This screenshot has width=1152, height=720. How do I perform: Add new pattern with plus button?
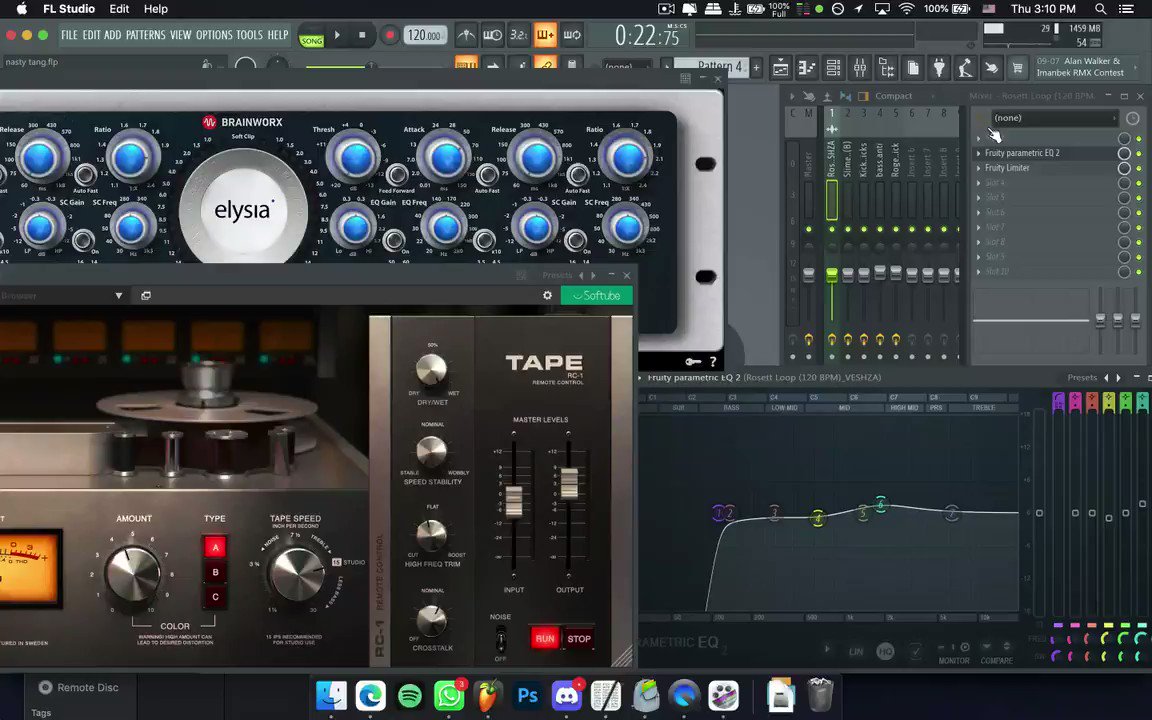[756, 68]
